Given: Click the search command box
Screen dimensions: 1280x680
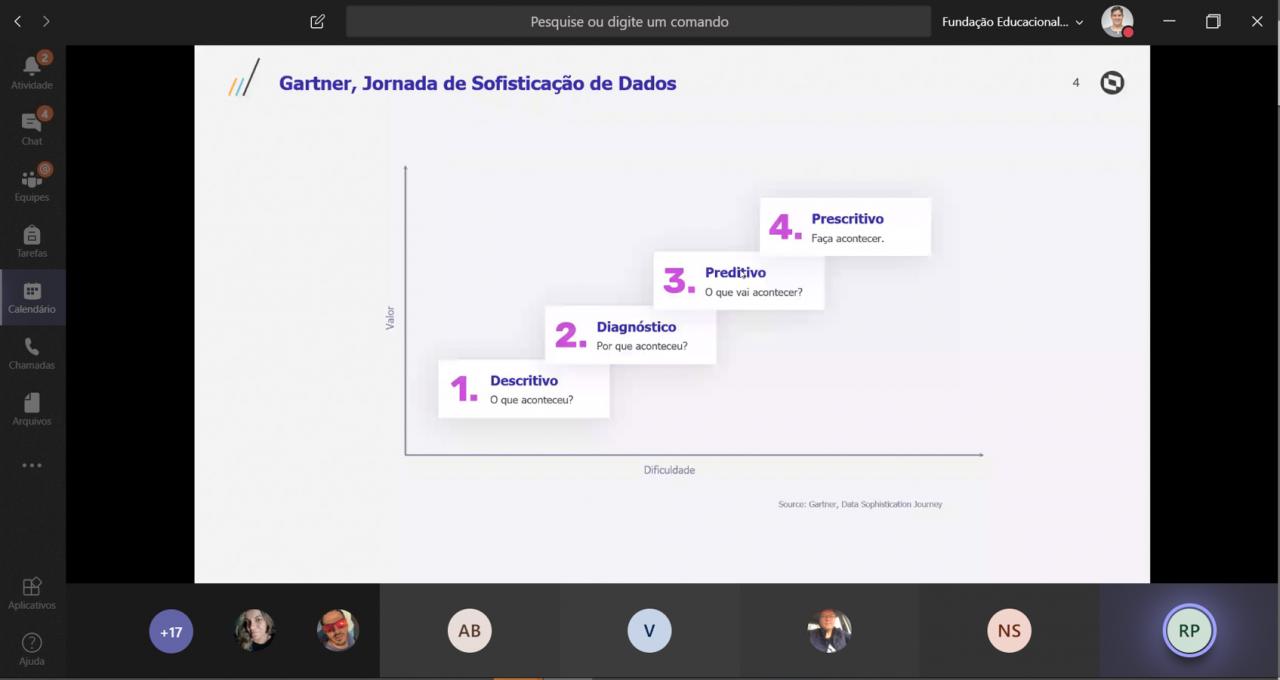Looking at the screenshot, I should coord(638,21).
